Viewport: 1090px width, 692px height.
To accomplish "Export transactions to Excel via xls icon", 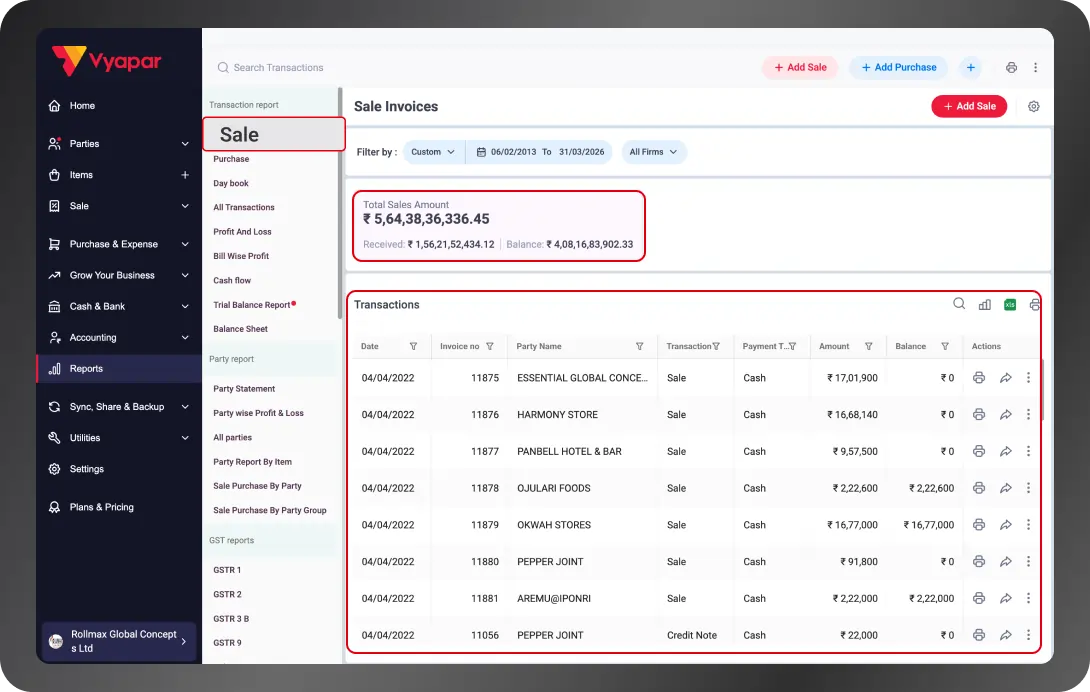I will click(1010, 304).
